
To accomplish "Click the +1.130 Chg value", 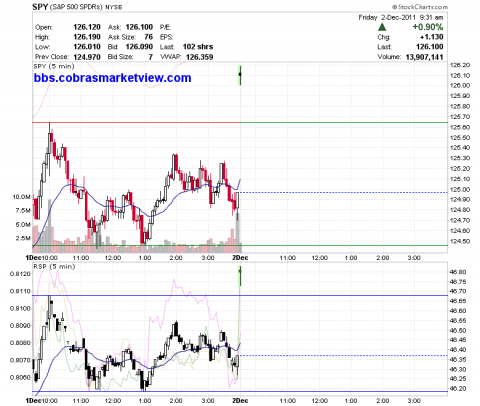I will click(432, 37).
